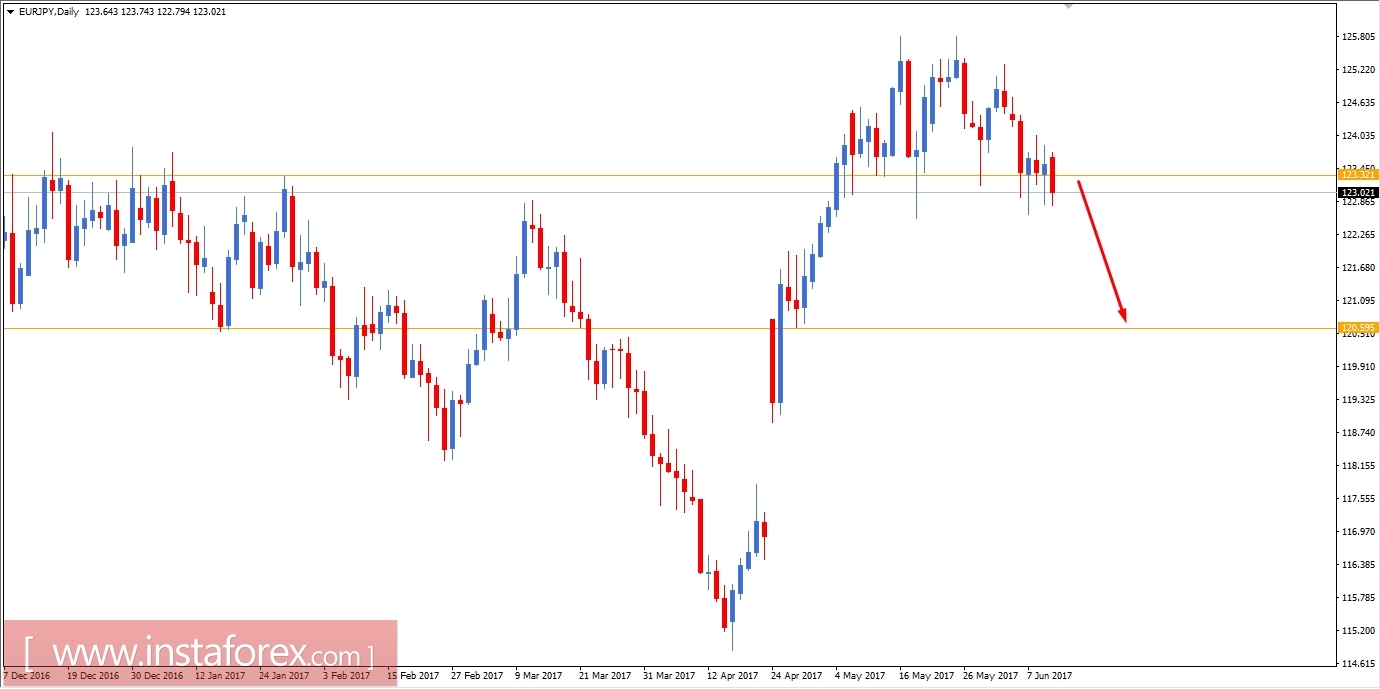The image size is (1380, 689).
Task: Click the 119.910 price axis label
Action: [x=1360, y=367]
